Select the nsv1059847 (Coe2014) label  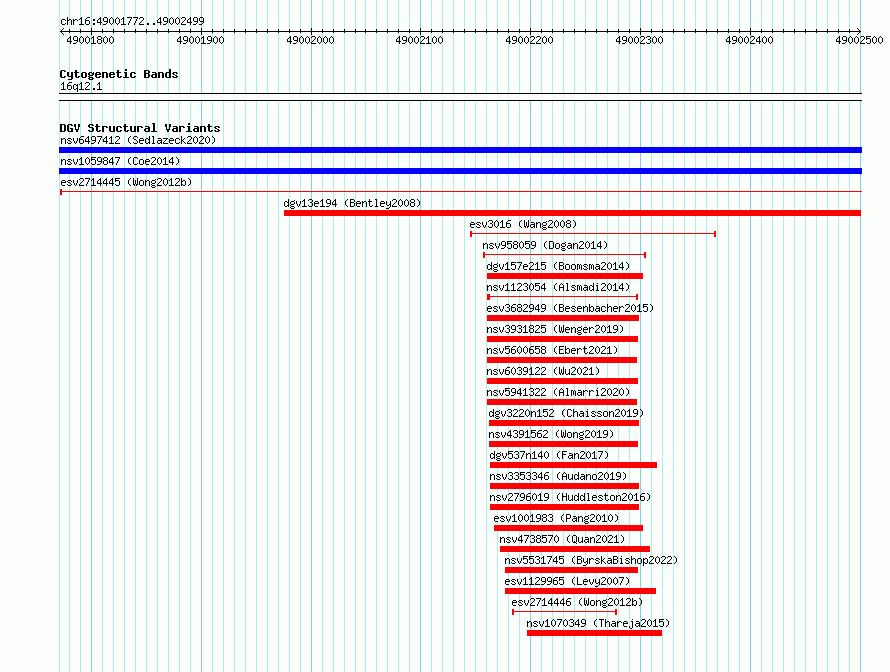coord(120,161)
